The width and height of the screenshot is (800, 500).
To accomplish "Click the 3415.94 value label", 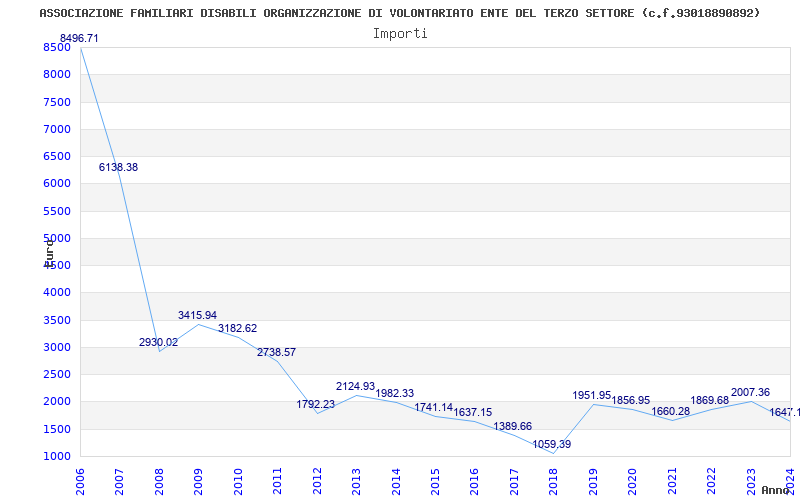I will click(197, 315).
